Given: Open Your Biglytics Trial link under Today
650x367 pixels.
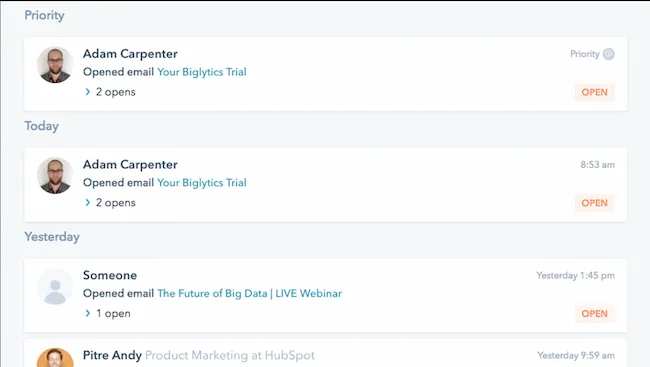Looking at the screenshot, I should click(202, 183).
